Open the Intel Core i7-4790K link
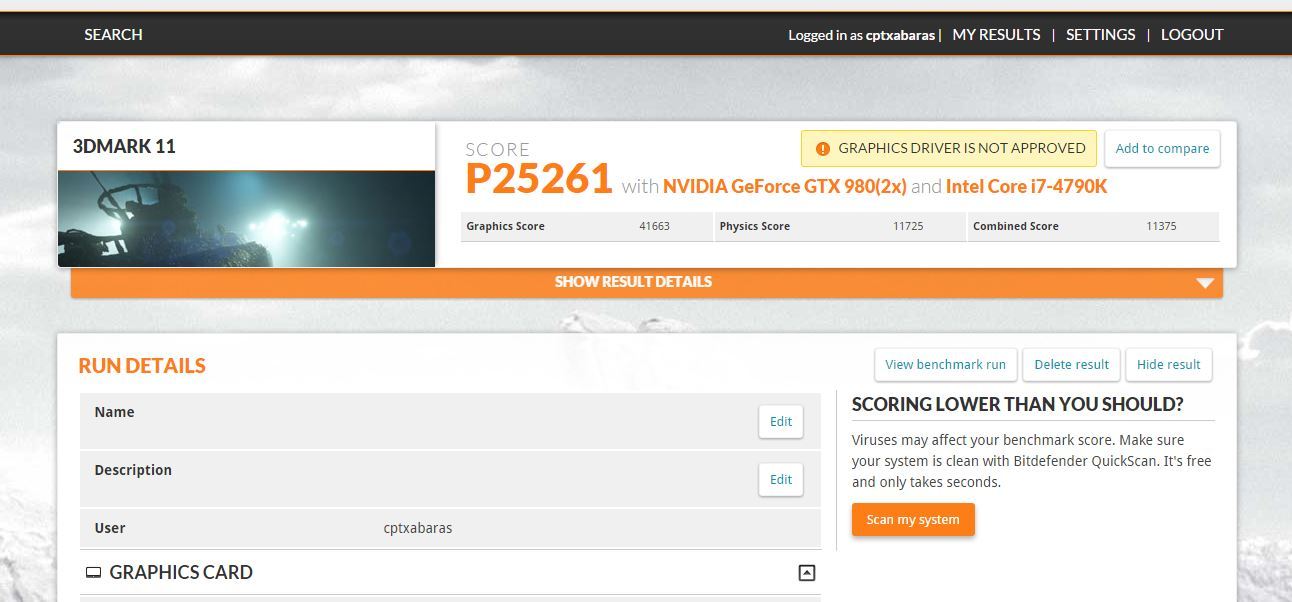This screenshot has width=1292, height=602. click(1026, 186)
